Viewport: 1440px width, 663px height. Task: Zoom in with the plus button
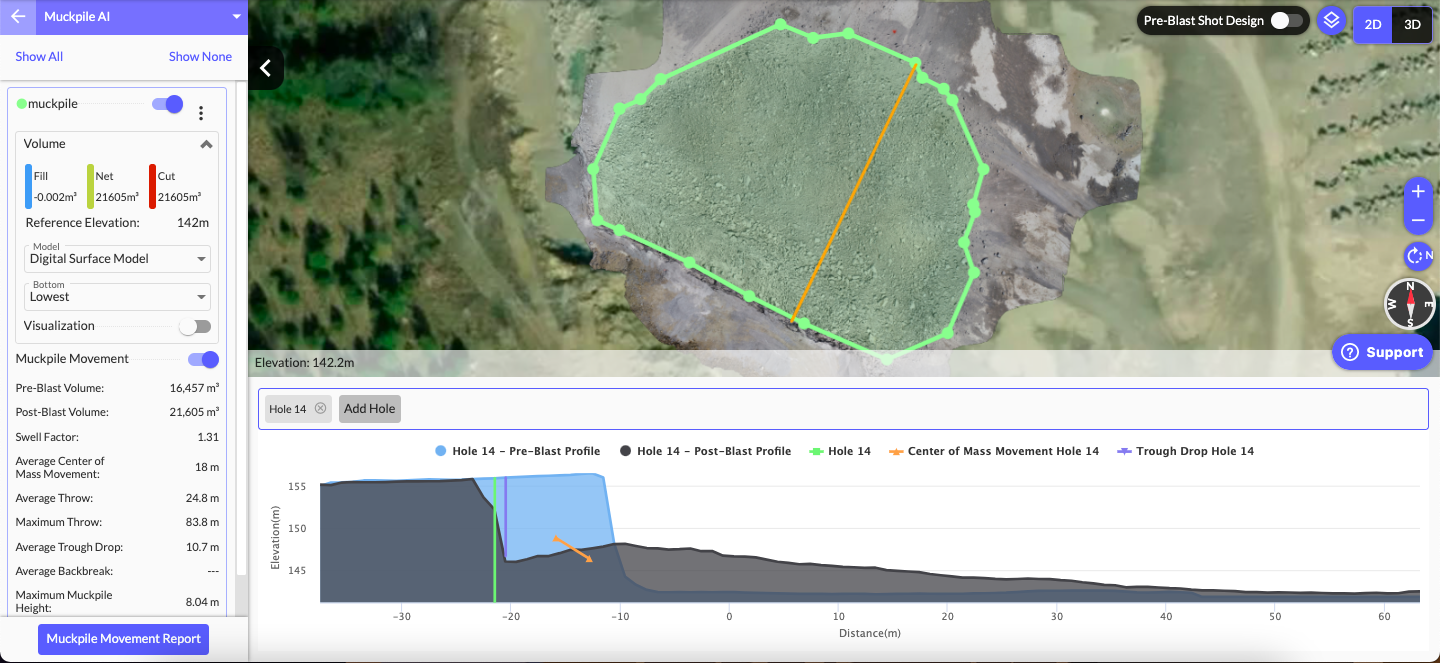pos(1417,191)
